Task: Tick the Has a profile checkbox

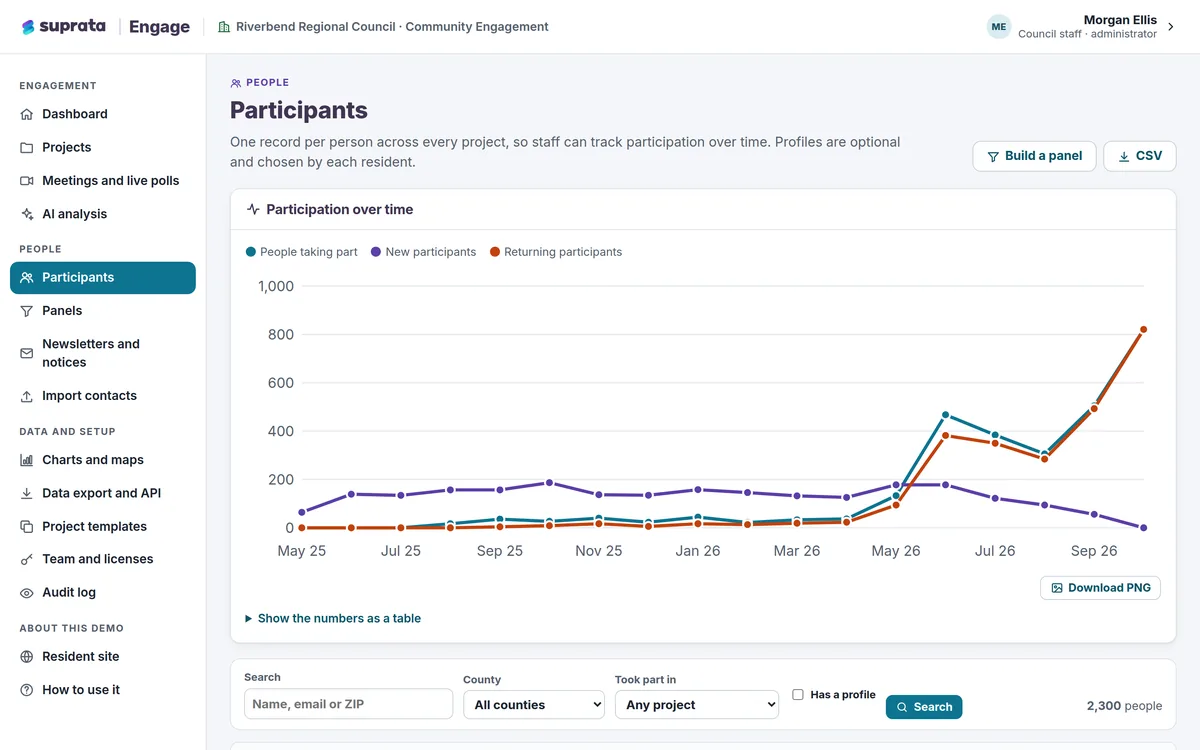Action: click(x=798, y=694)
